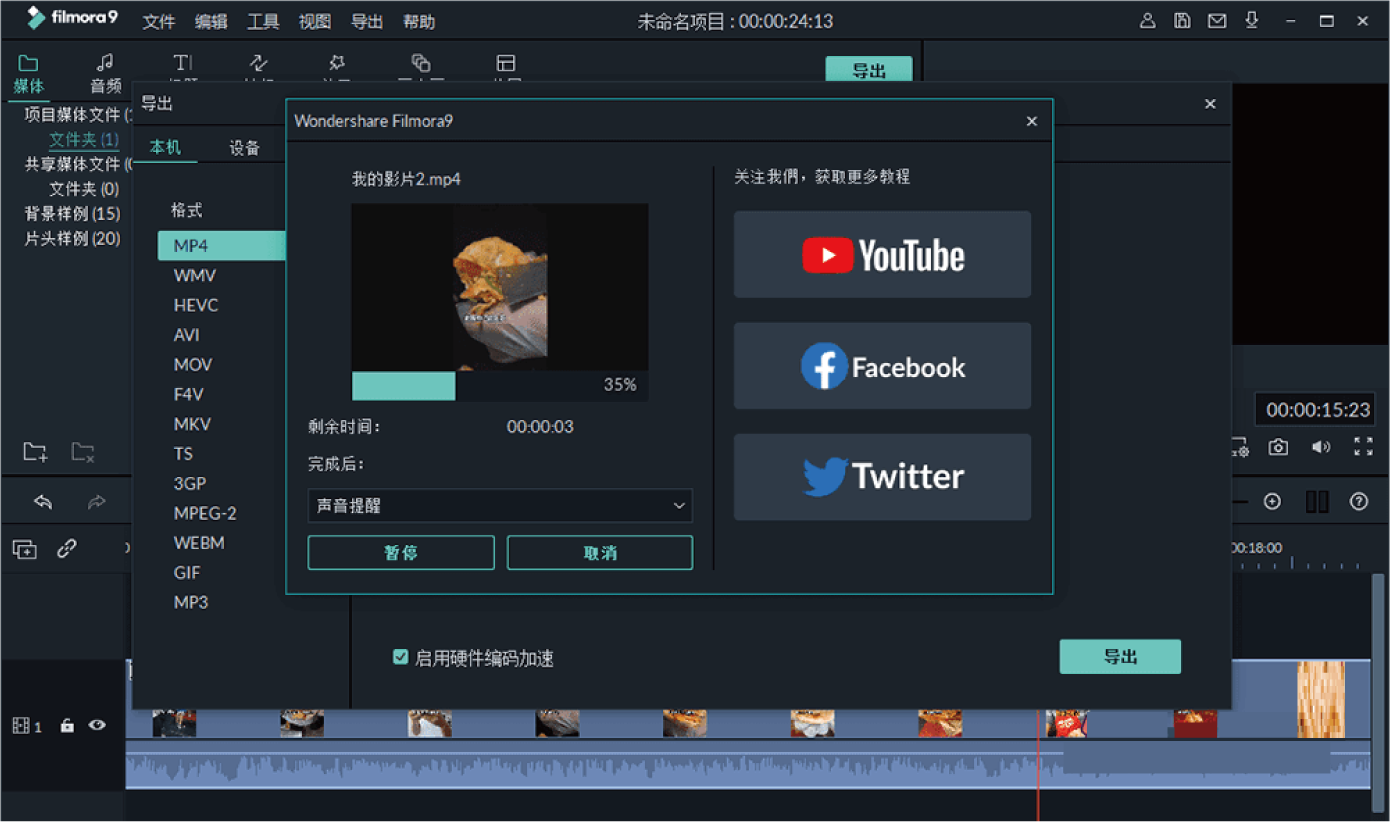The width and height of the screenshot is (1390, 822).
Task: Click the add track icon
Action: pyautogui.click(x=24, y=549)
